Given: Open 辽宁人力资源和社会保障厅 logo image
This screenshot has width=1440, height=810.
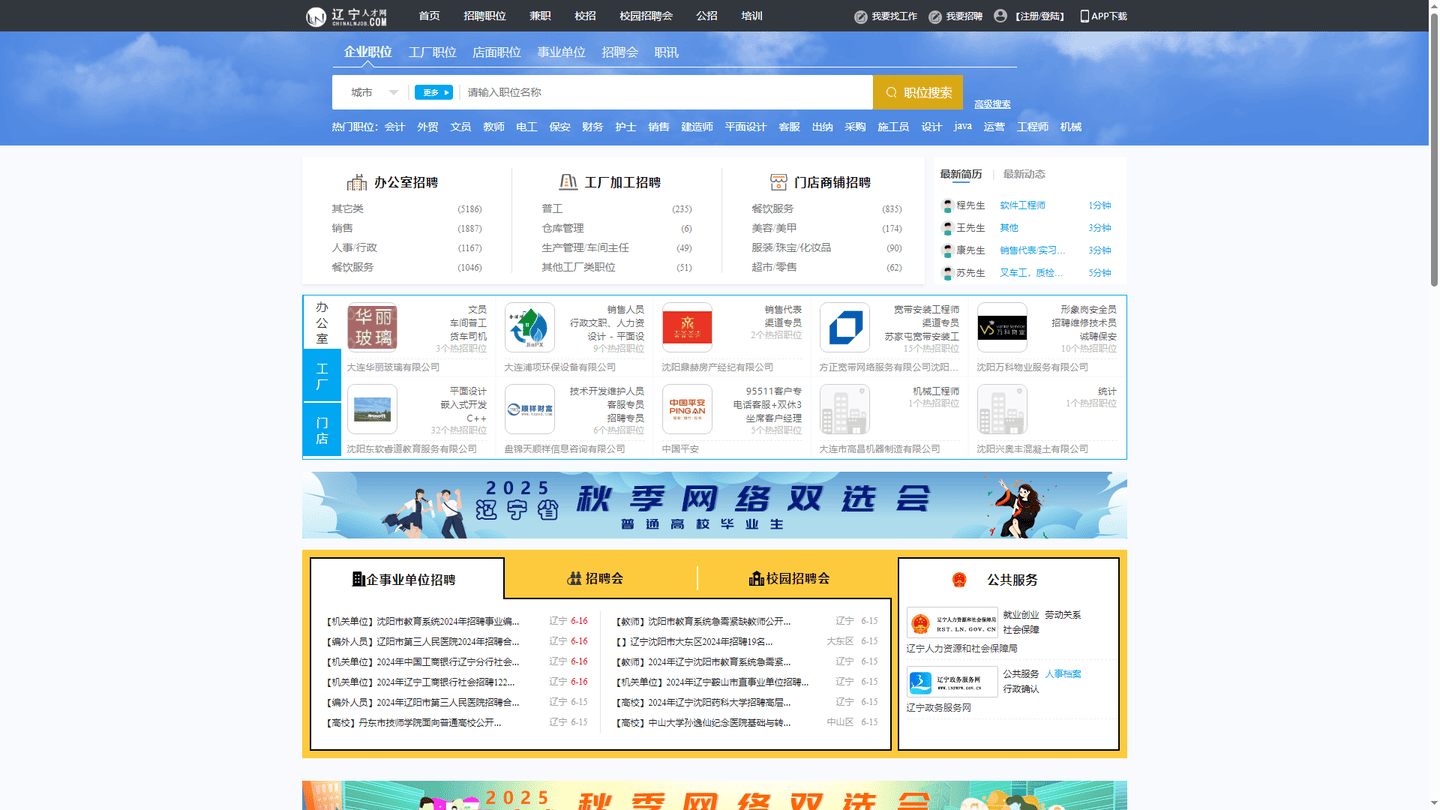Looking at the screenshot, I should click(x=952, y=624).
